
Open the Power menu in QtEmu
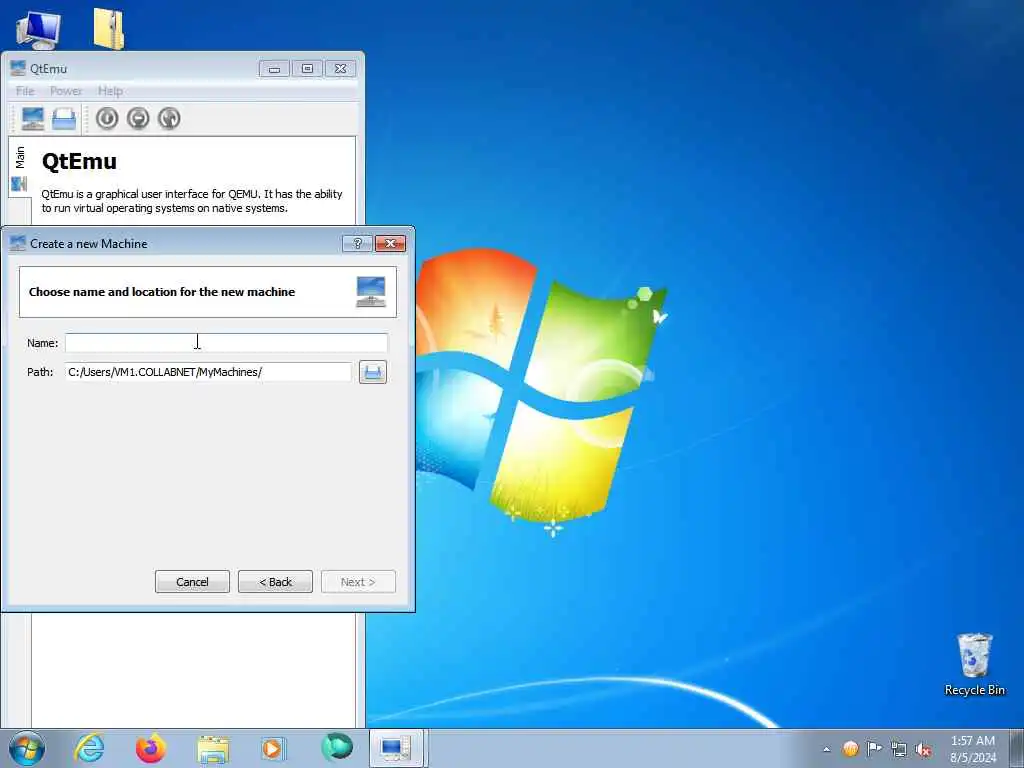click(66, 91)
